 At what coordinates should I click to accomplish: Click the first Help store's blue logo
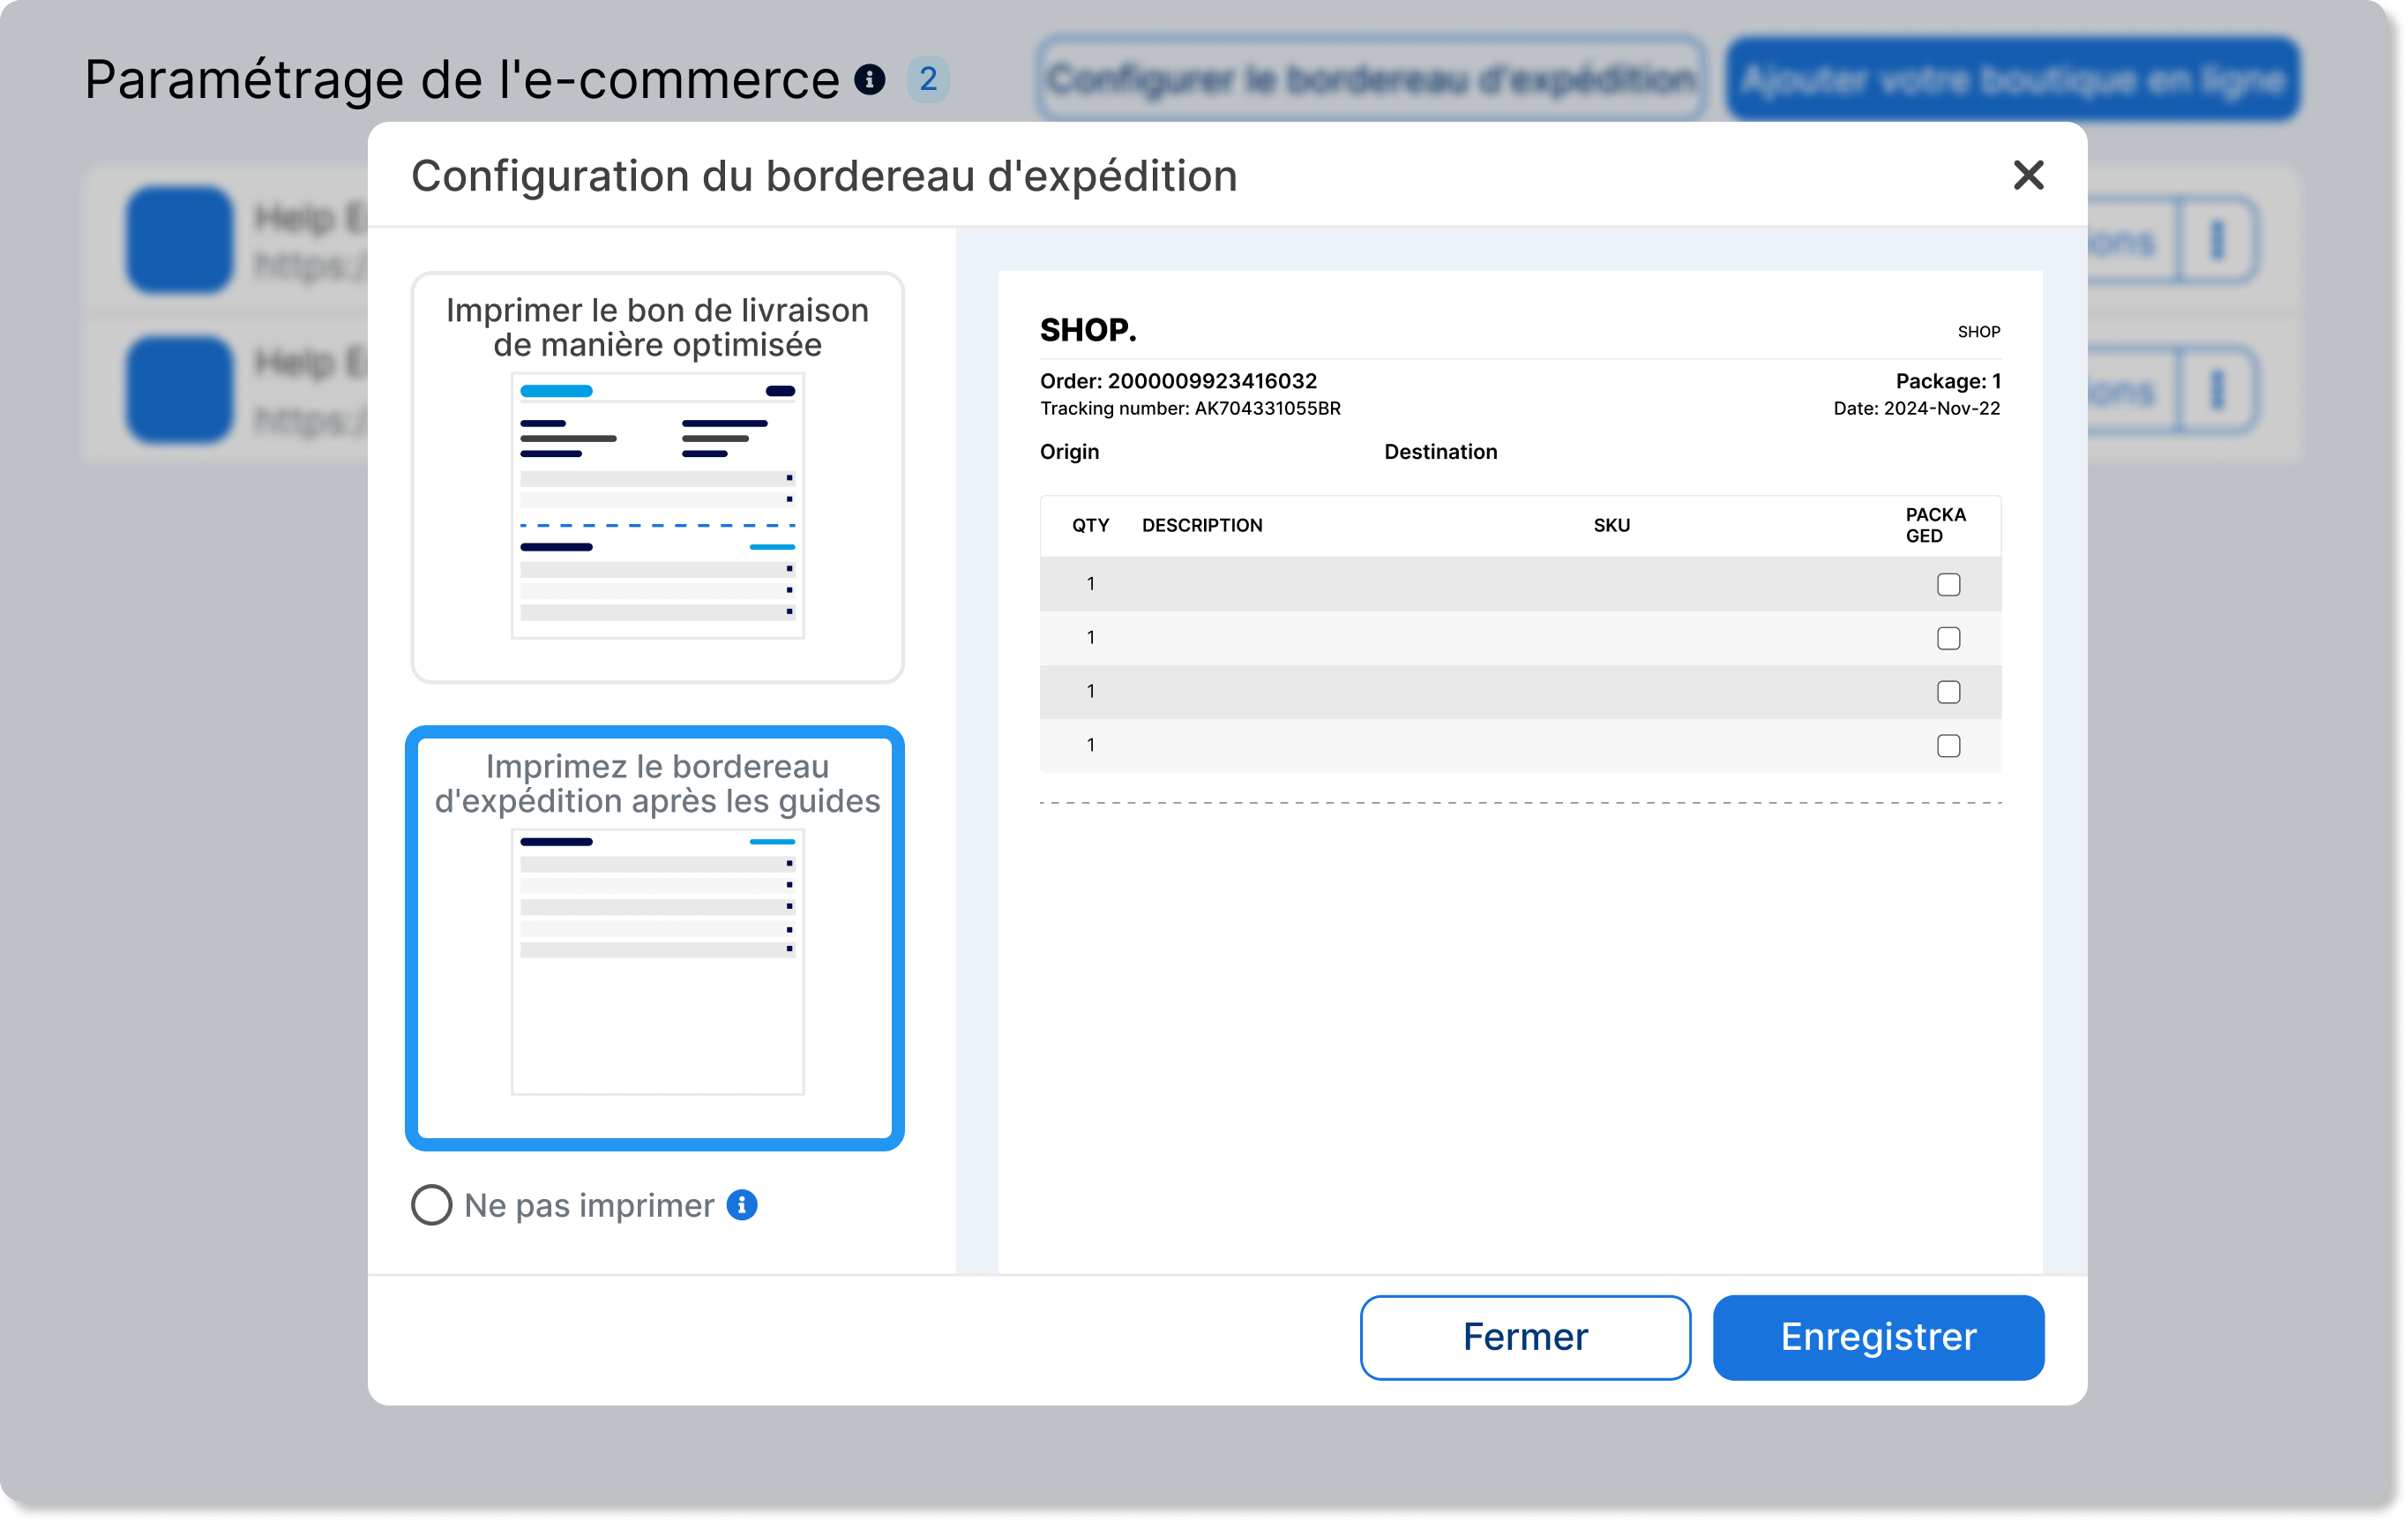(180, 240)
